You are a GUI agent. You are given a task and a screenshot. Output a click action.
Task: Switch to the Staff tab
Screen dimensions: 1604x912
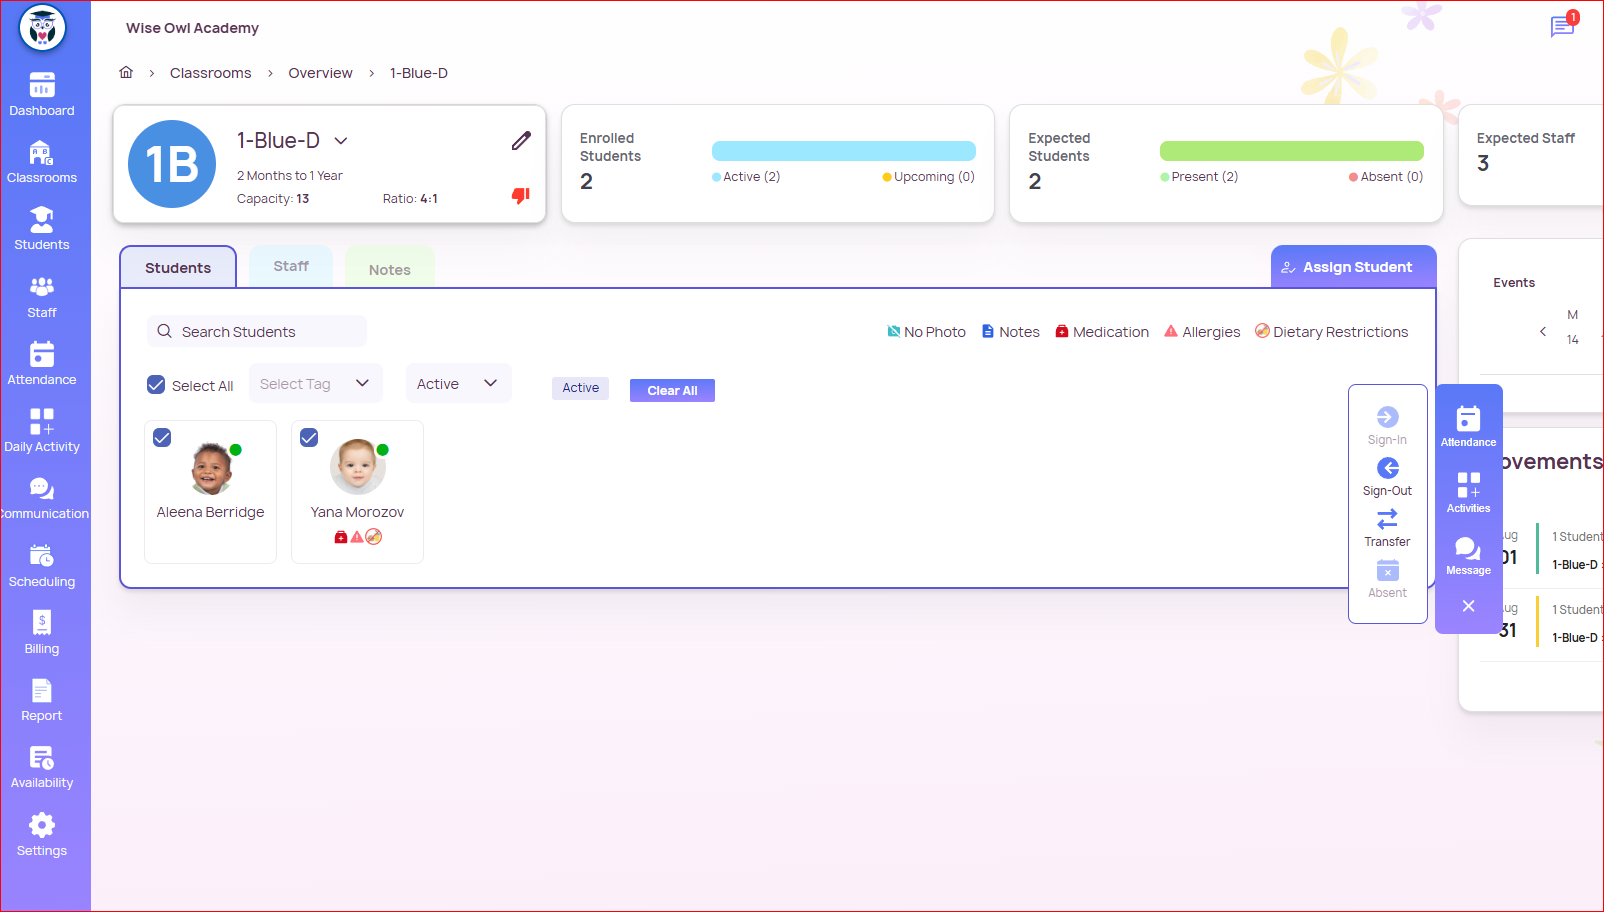click(291, 266)
